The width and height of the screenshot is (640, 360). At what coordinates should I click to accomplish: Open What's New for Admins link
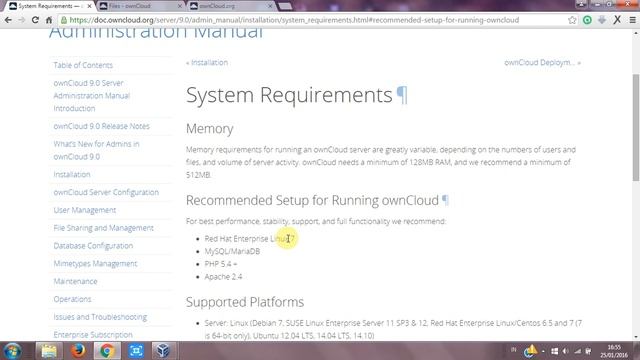click(96, 150)
